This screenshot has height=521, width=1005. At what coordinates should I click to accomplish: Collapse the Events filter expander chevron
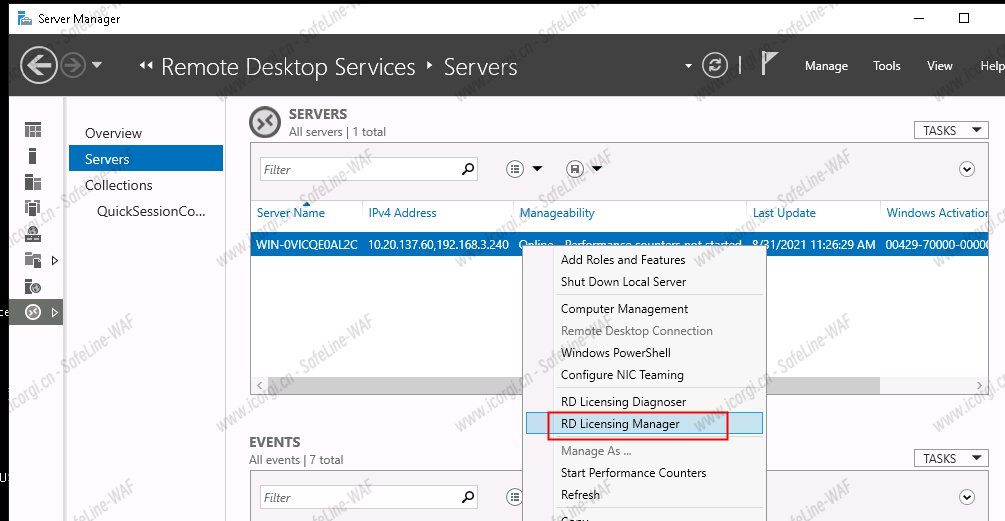click(967, 497)
